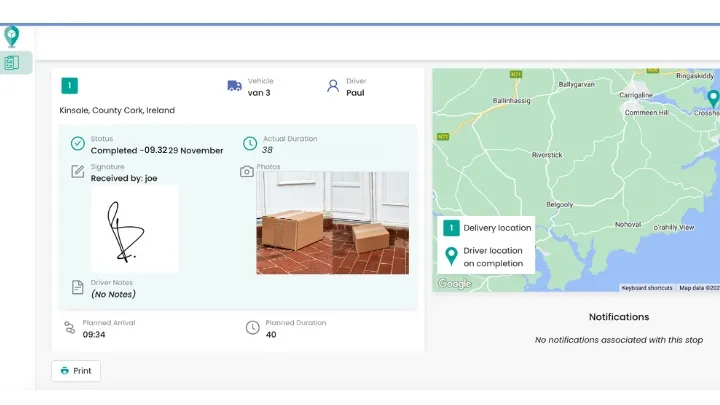Viewport: 720px width, 405px height.
Task: Click the Google logo on the map
Action: tap(454, 284)
